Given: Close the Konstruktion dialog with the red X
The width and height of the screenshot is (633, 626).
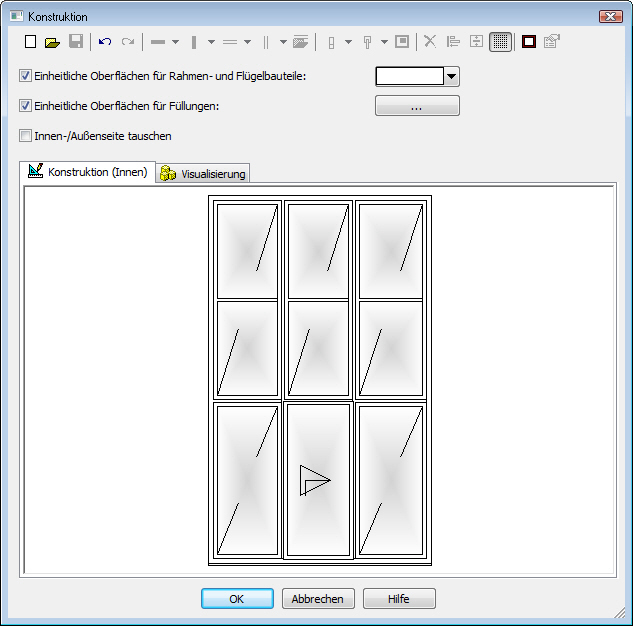Looking at the screenshot, I should [x=611, y=17].
